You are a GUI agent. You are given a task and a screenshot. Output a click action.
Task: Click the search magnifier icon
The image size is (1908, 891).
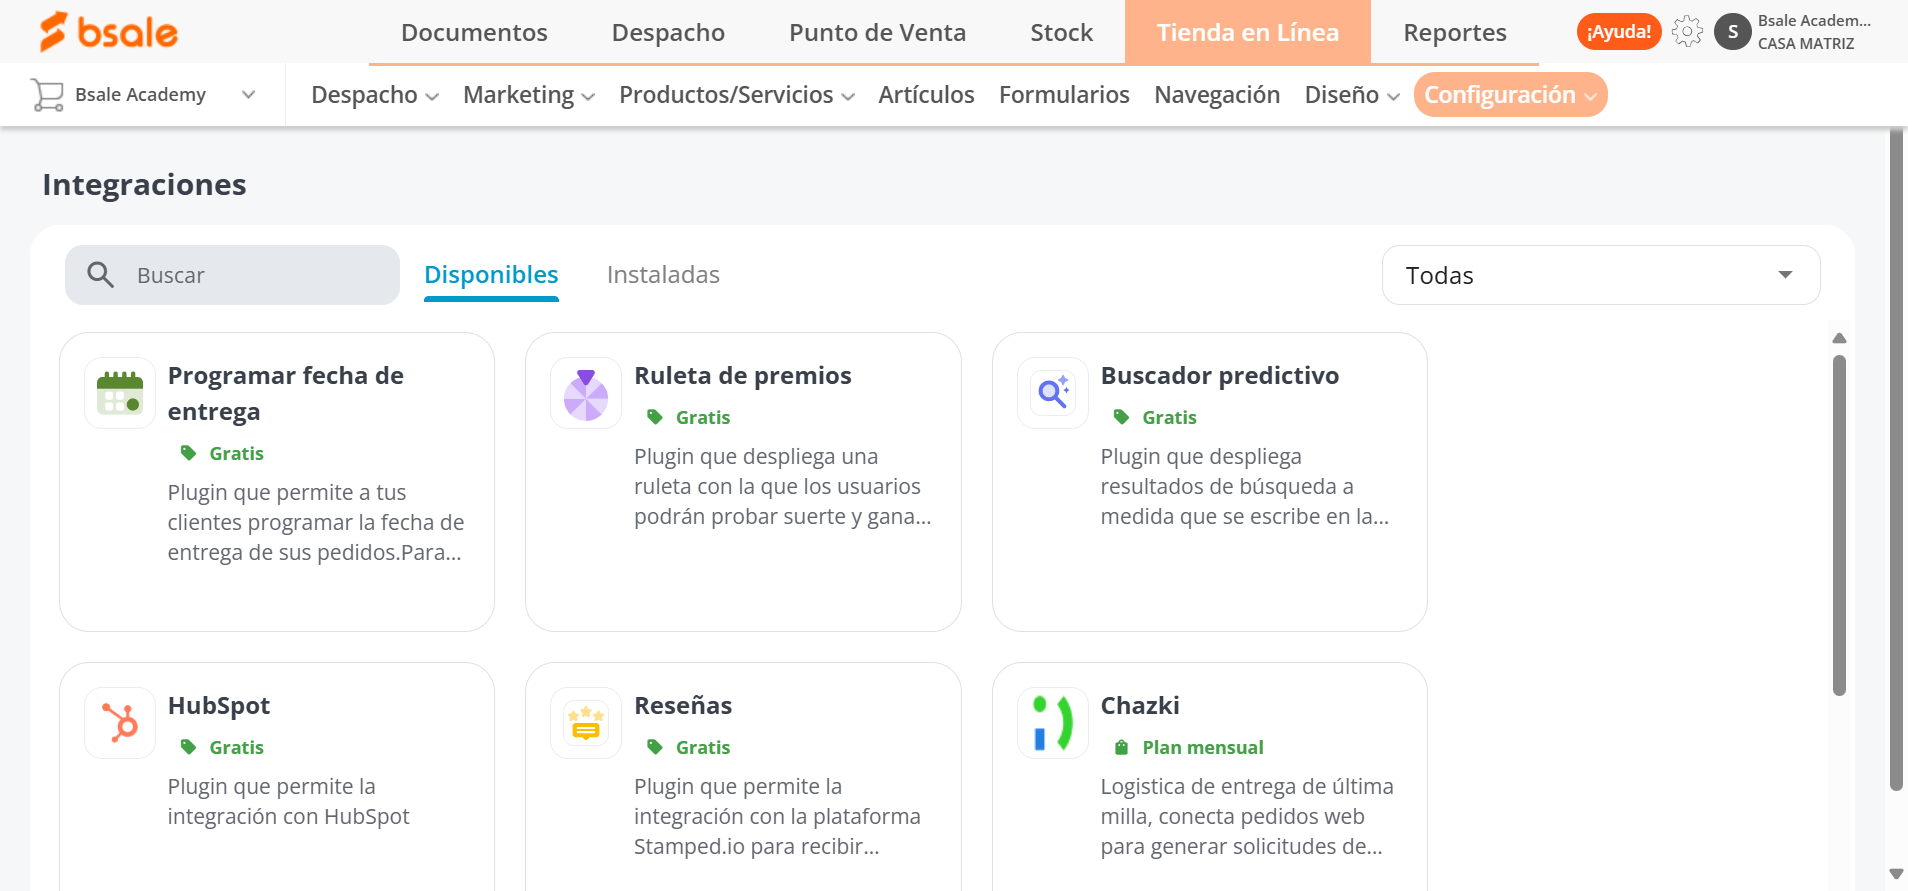pyautogui.click(x=100, y=275)
